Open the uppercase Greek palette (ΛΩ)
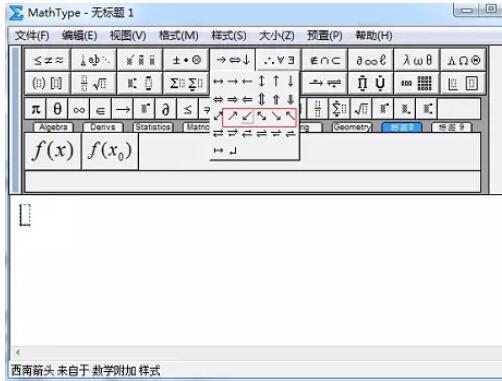This screenshot has height=381, width=502. [x=463, y=60]
